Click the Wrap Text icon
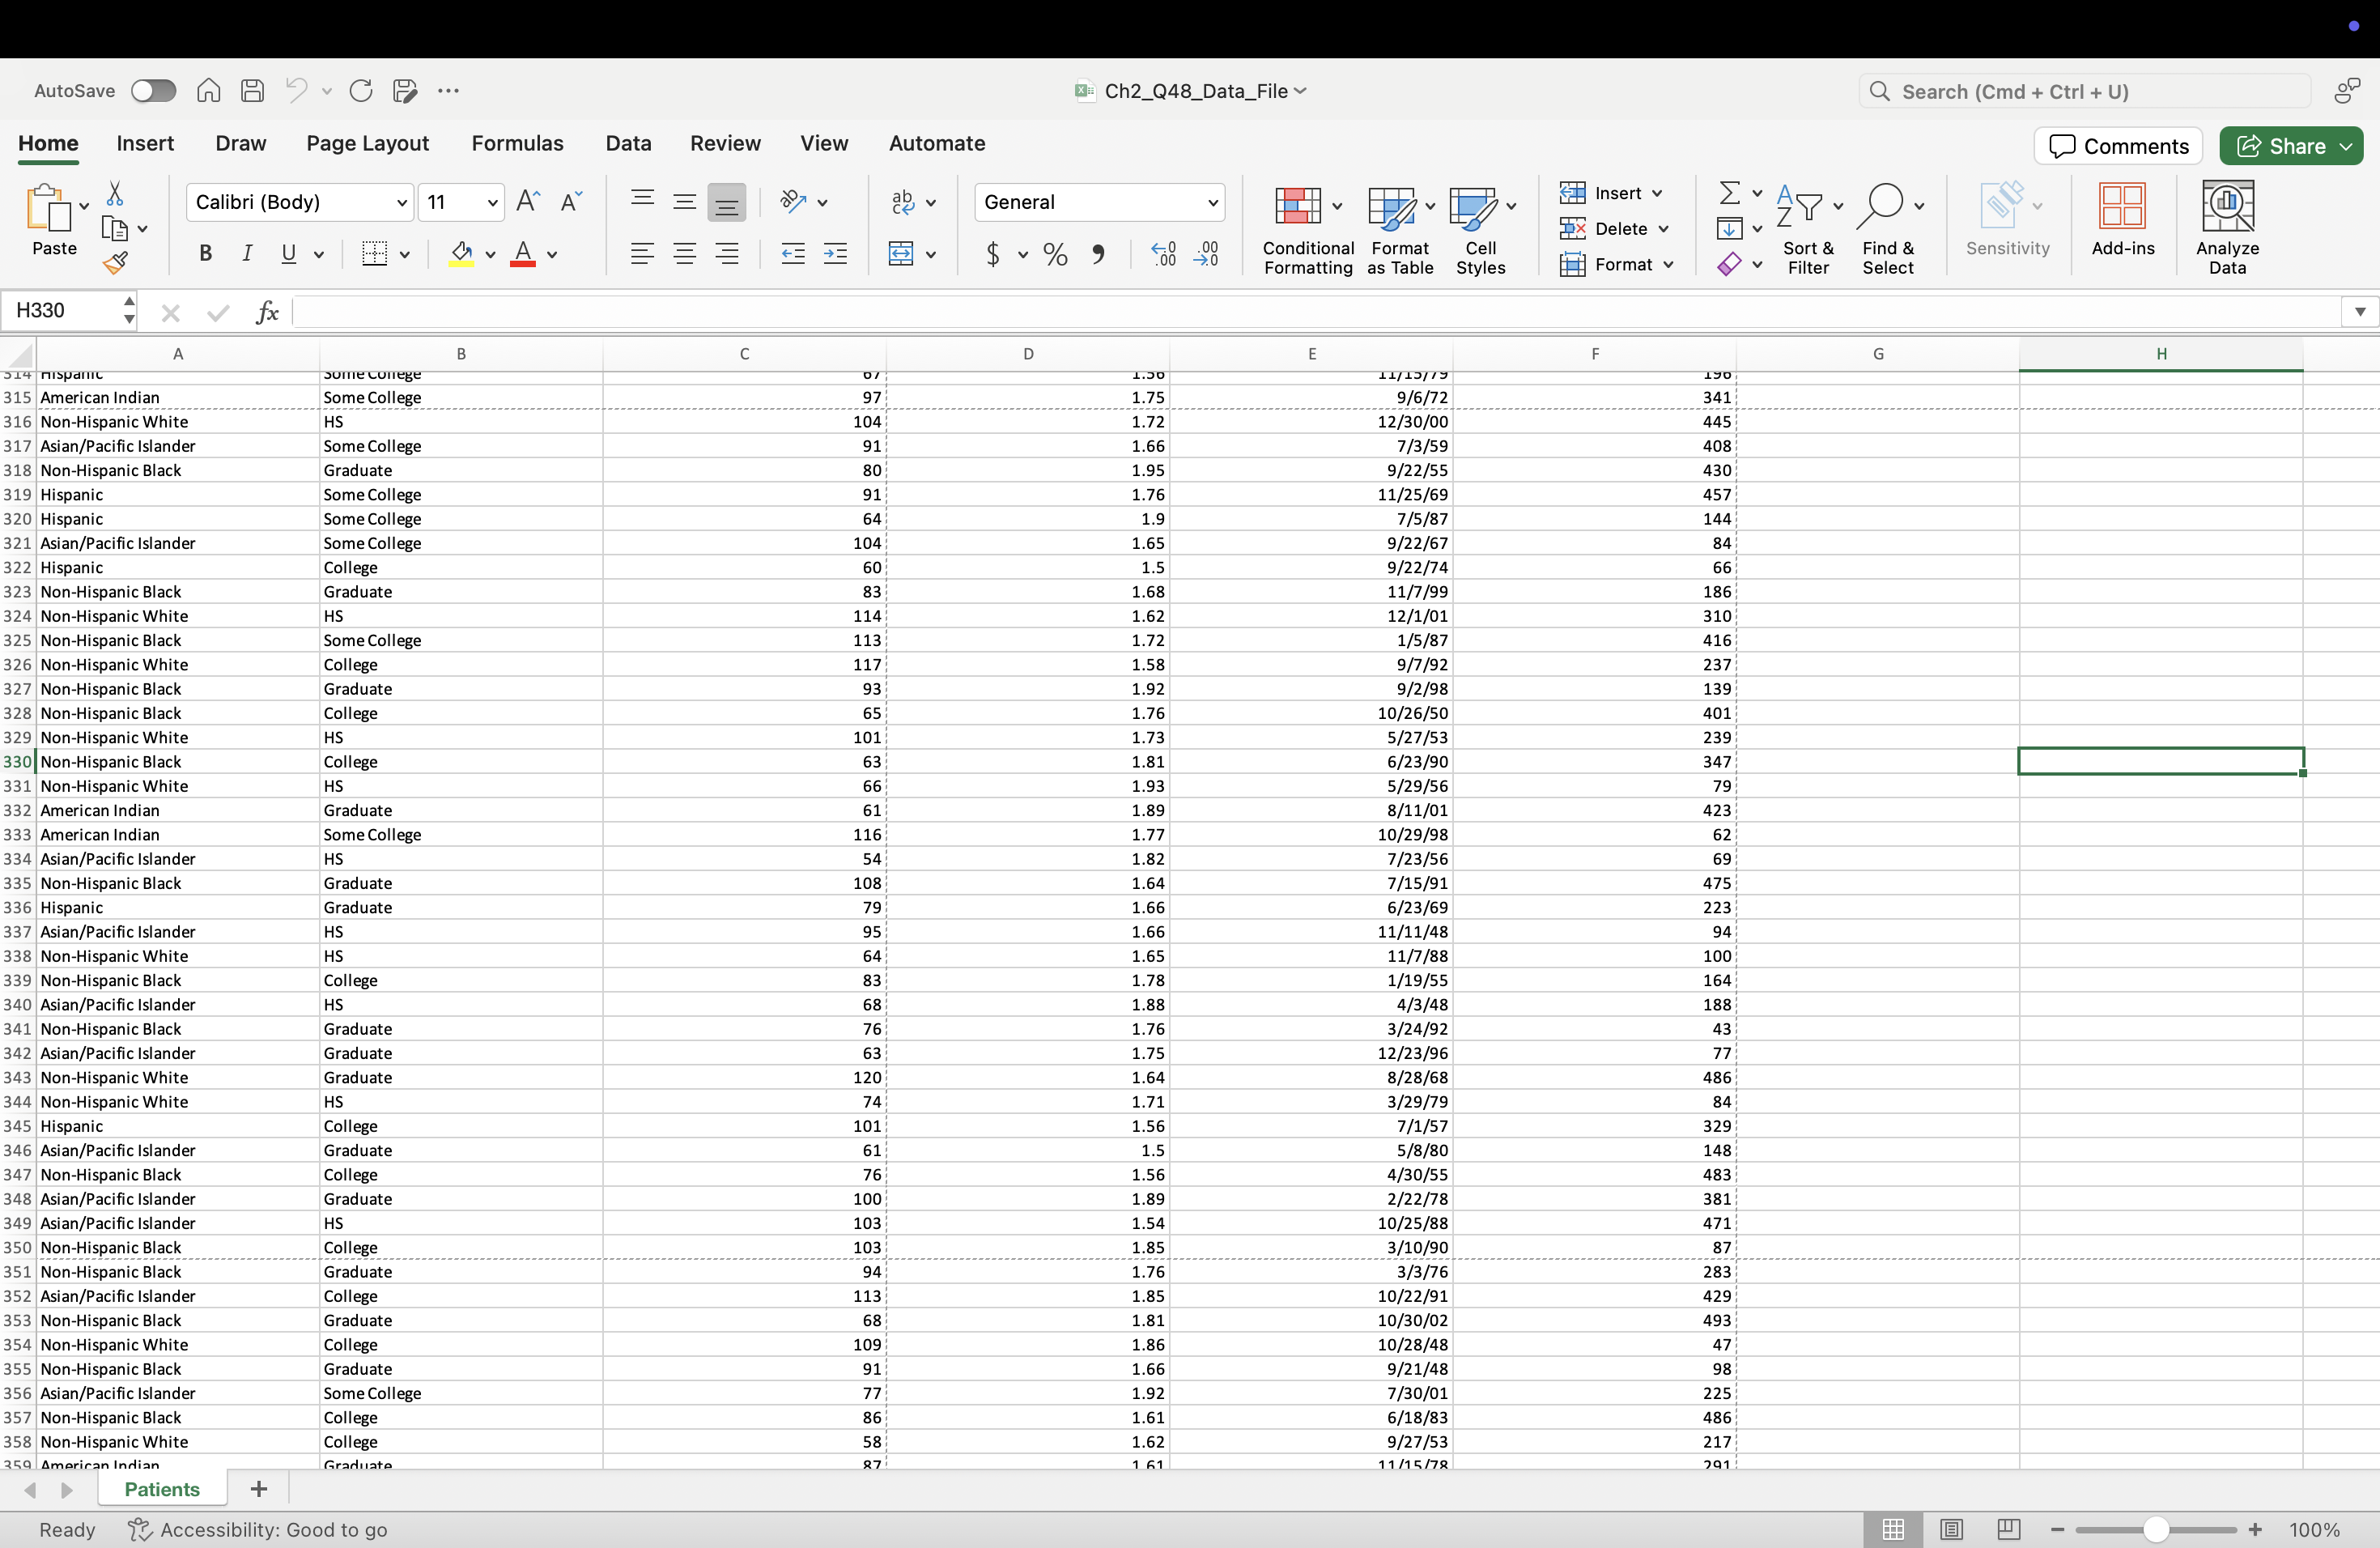 click(903, 202)
